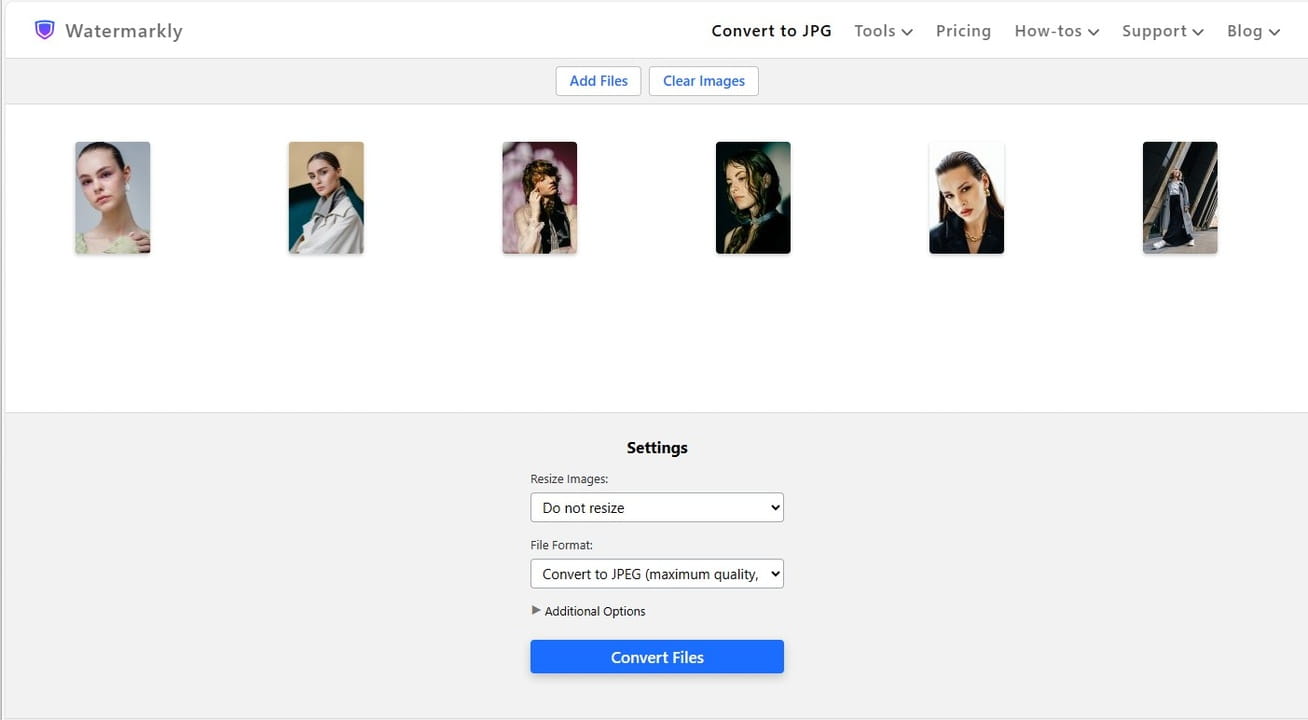1308x720 pixels.
Task: Click the File Format label
Action: pyautogui.click(x=561, y=545)
